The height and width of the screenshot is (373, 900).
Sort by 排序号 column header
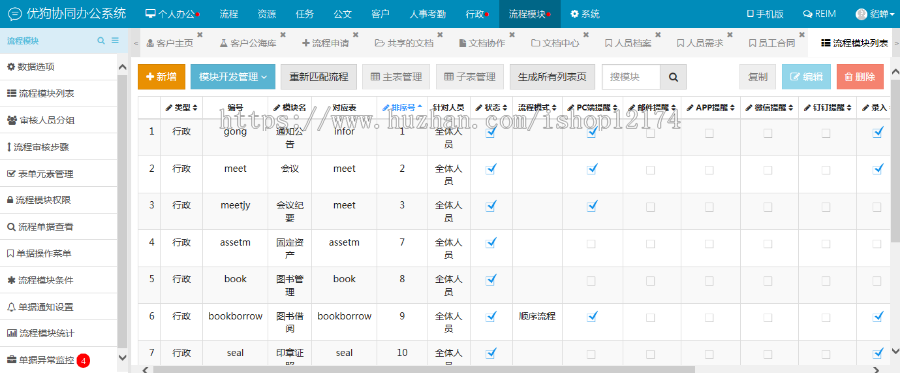[402, 107]
